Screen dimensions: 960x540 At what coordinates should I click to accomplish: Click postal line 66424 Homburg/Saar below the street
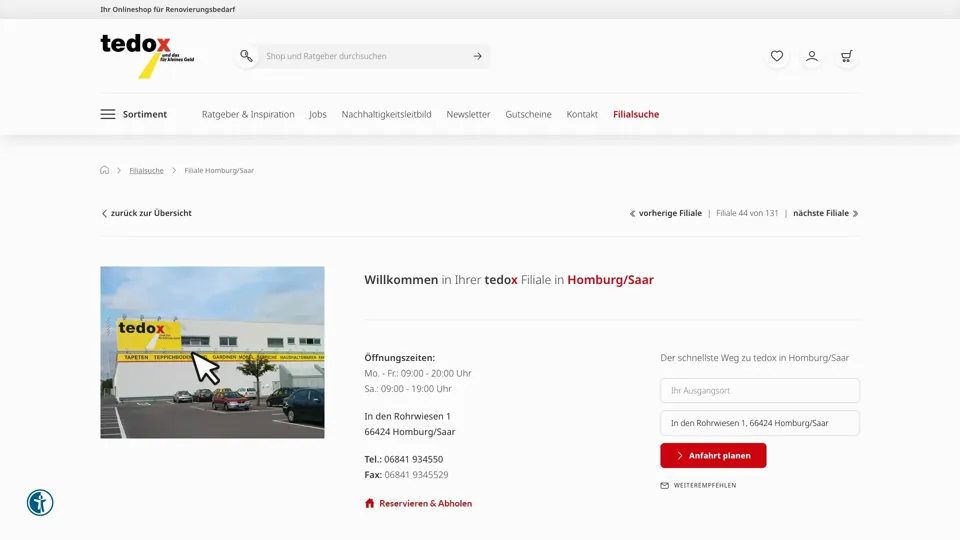tap(410, 432)
